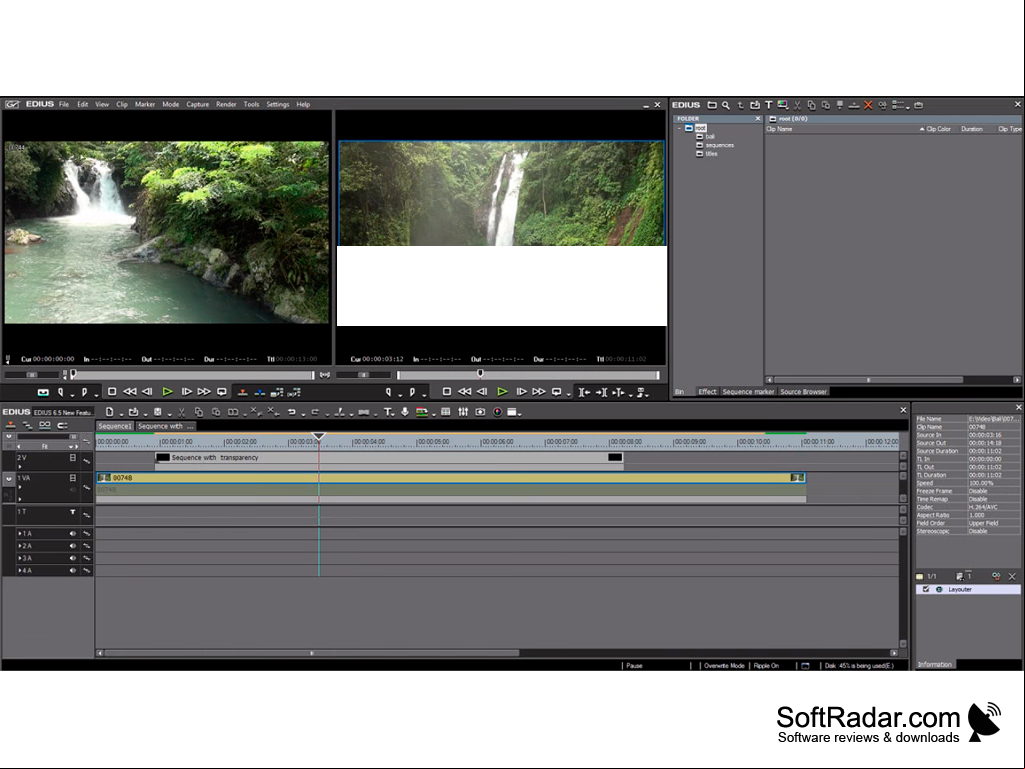
Task: Select the bali folder in Bin tree
Action: click(x=710, y=137)
